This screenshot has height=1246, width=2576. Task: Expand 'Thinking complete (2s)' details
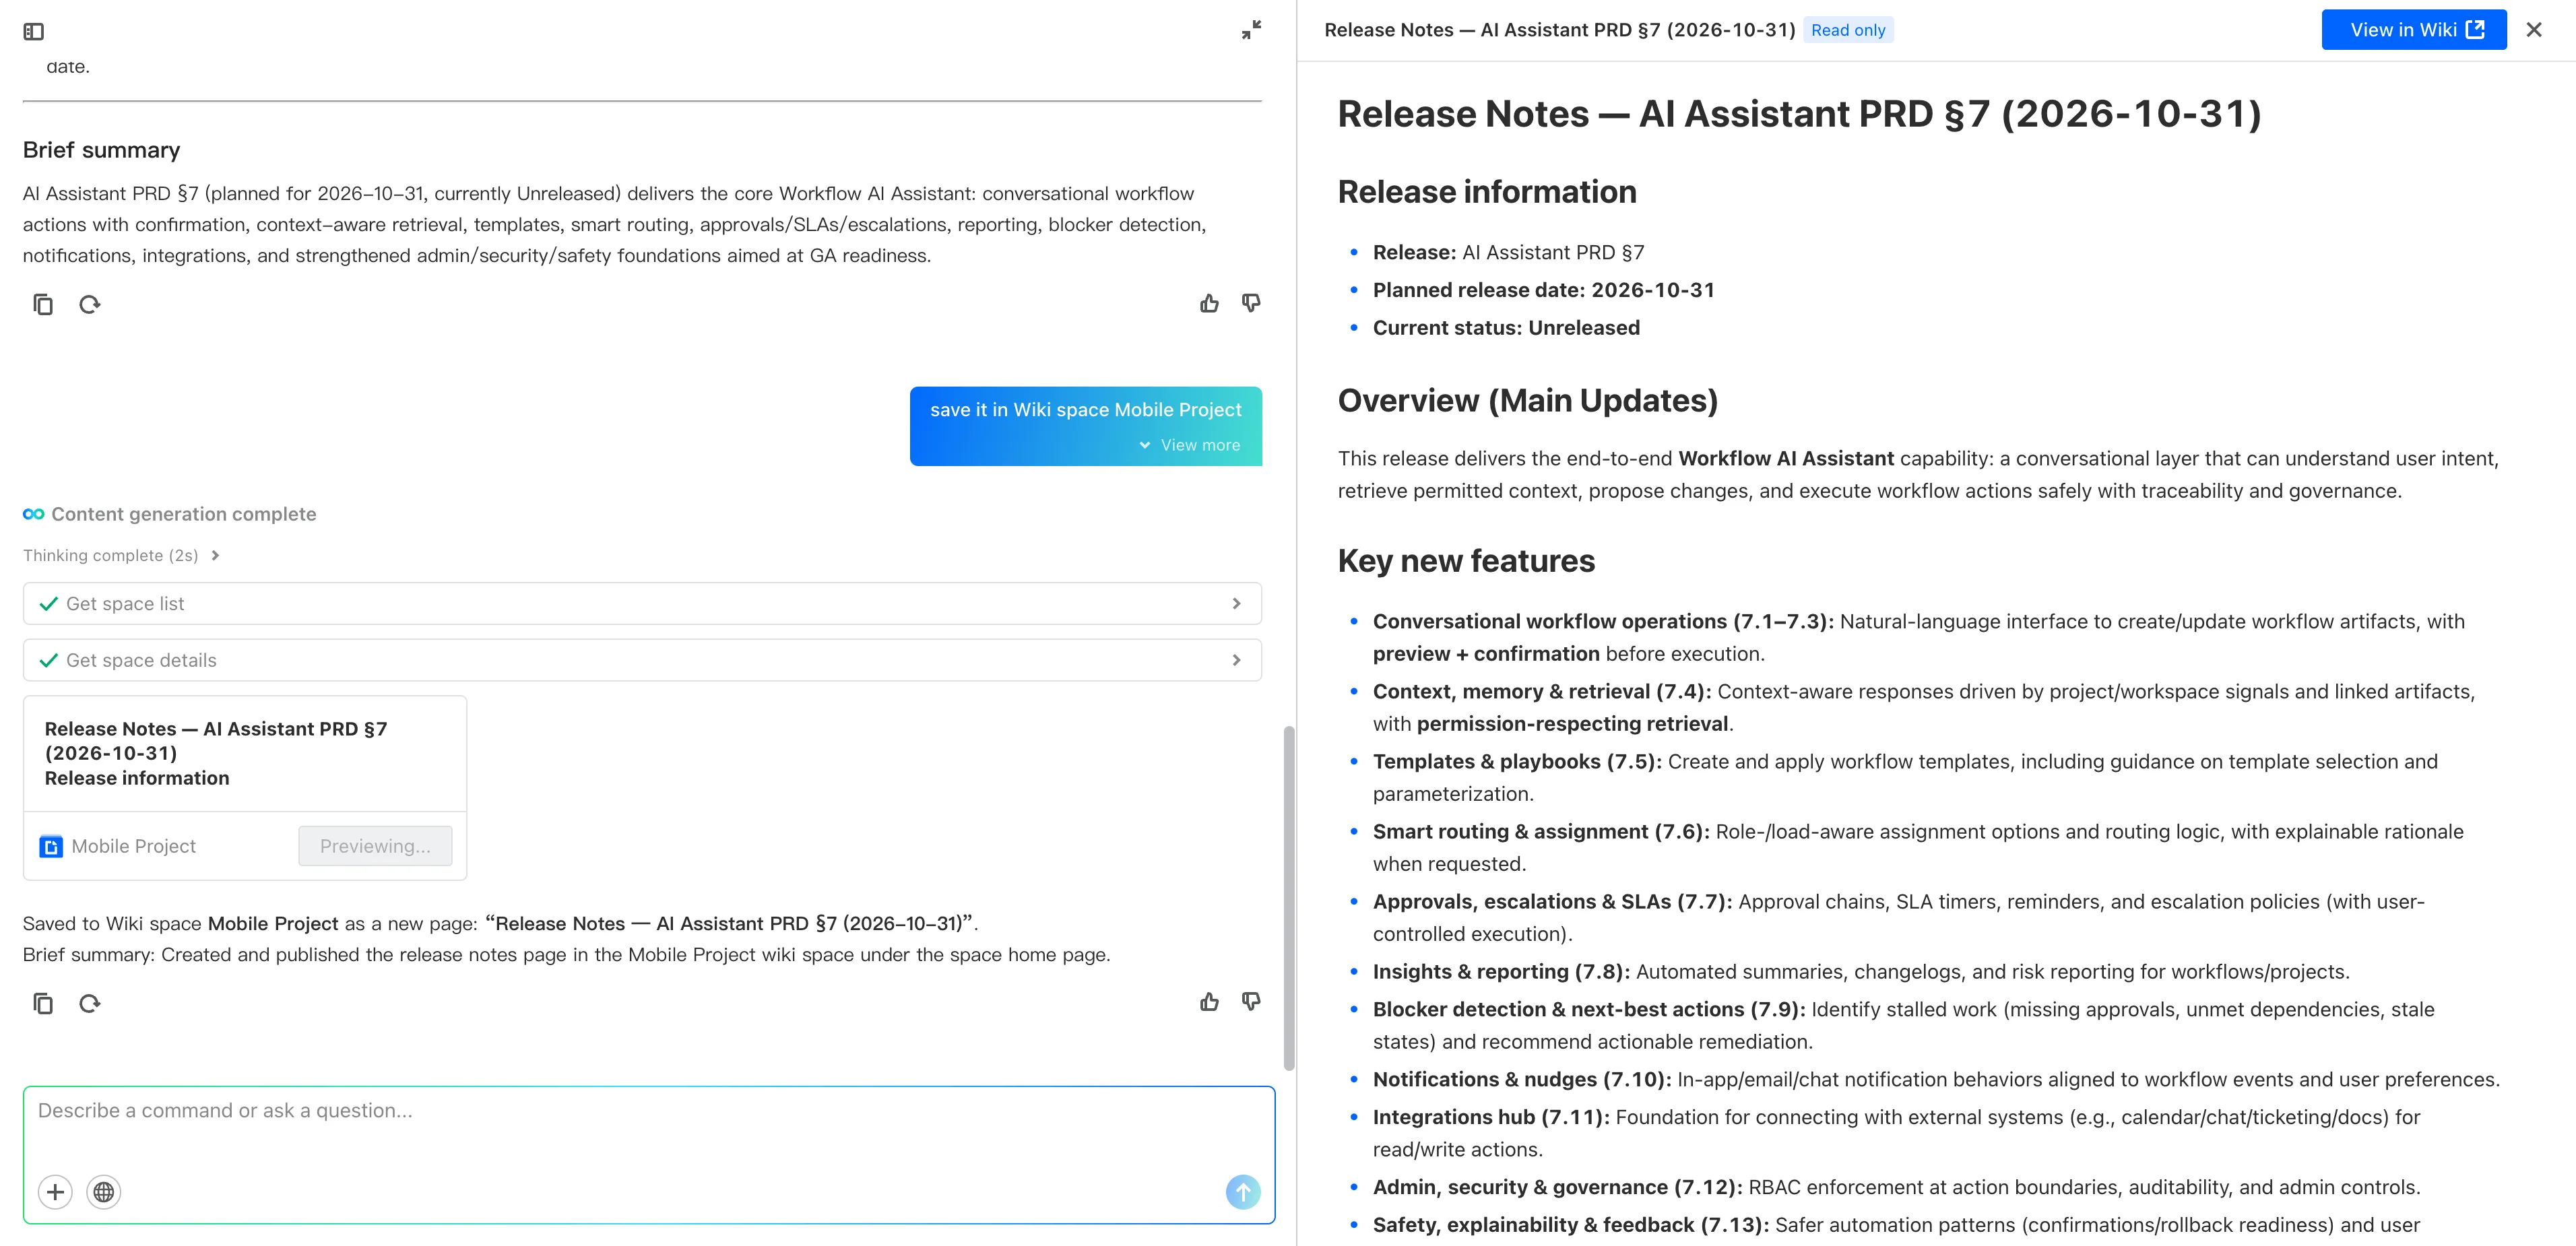(121, 555)
